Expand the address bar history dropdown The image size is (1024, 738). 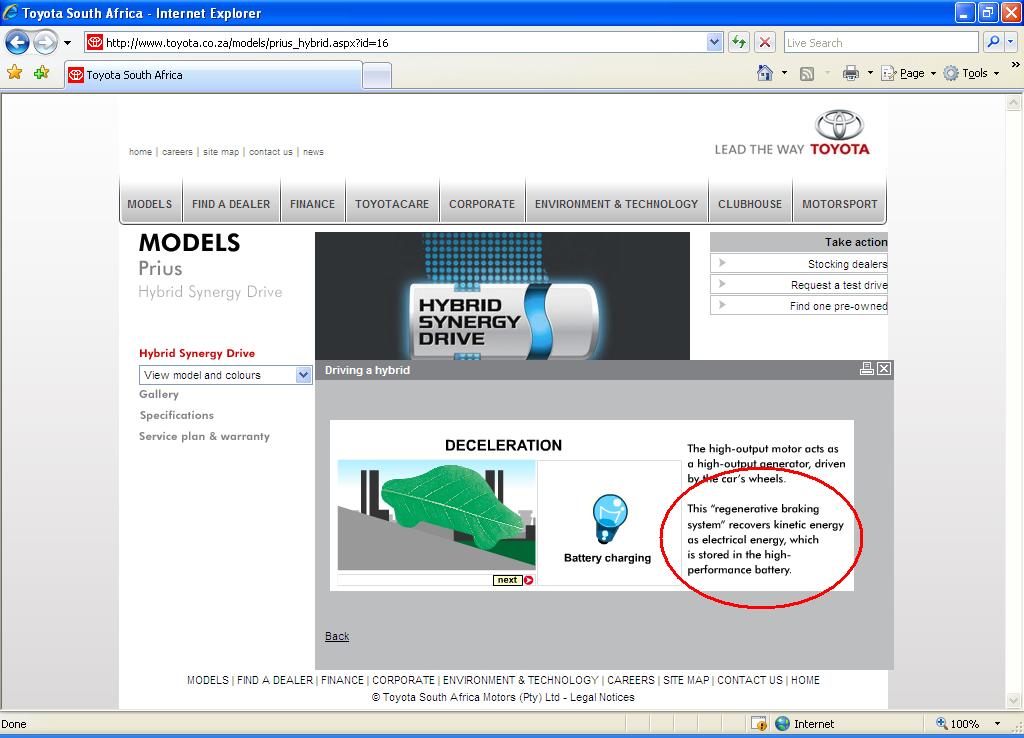(x=714, y=42)
